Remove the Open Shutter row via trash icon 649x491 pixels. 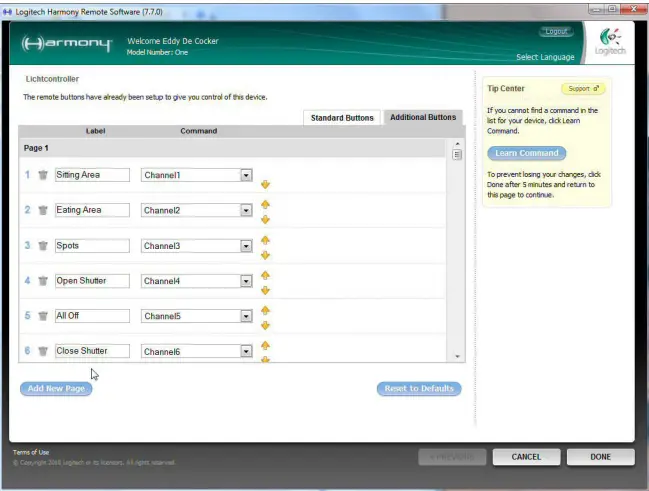pyautogui.click(x=43, y=281)
